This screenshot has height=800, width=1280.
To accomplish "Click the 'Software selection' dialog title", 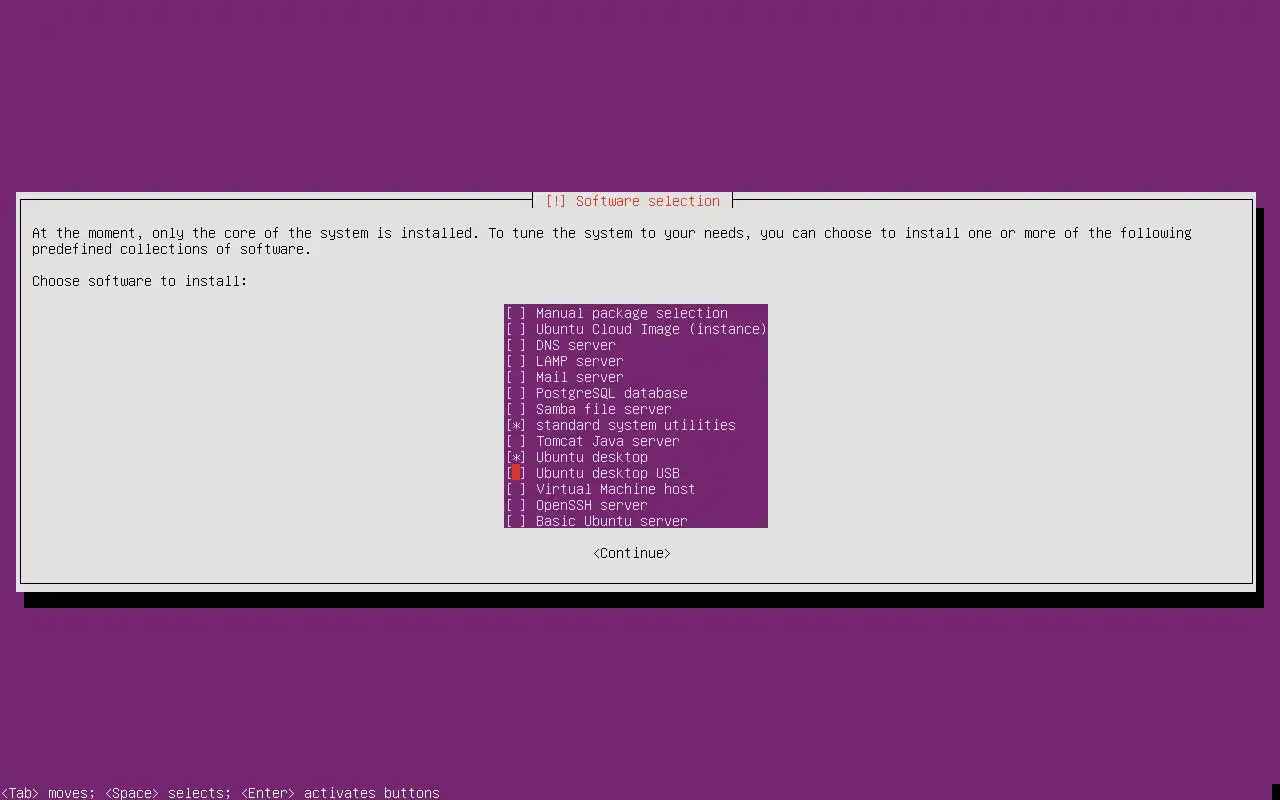I will [x=648, y=201].
